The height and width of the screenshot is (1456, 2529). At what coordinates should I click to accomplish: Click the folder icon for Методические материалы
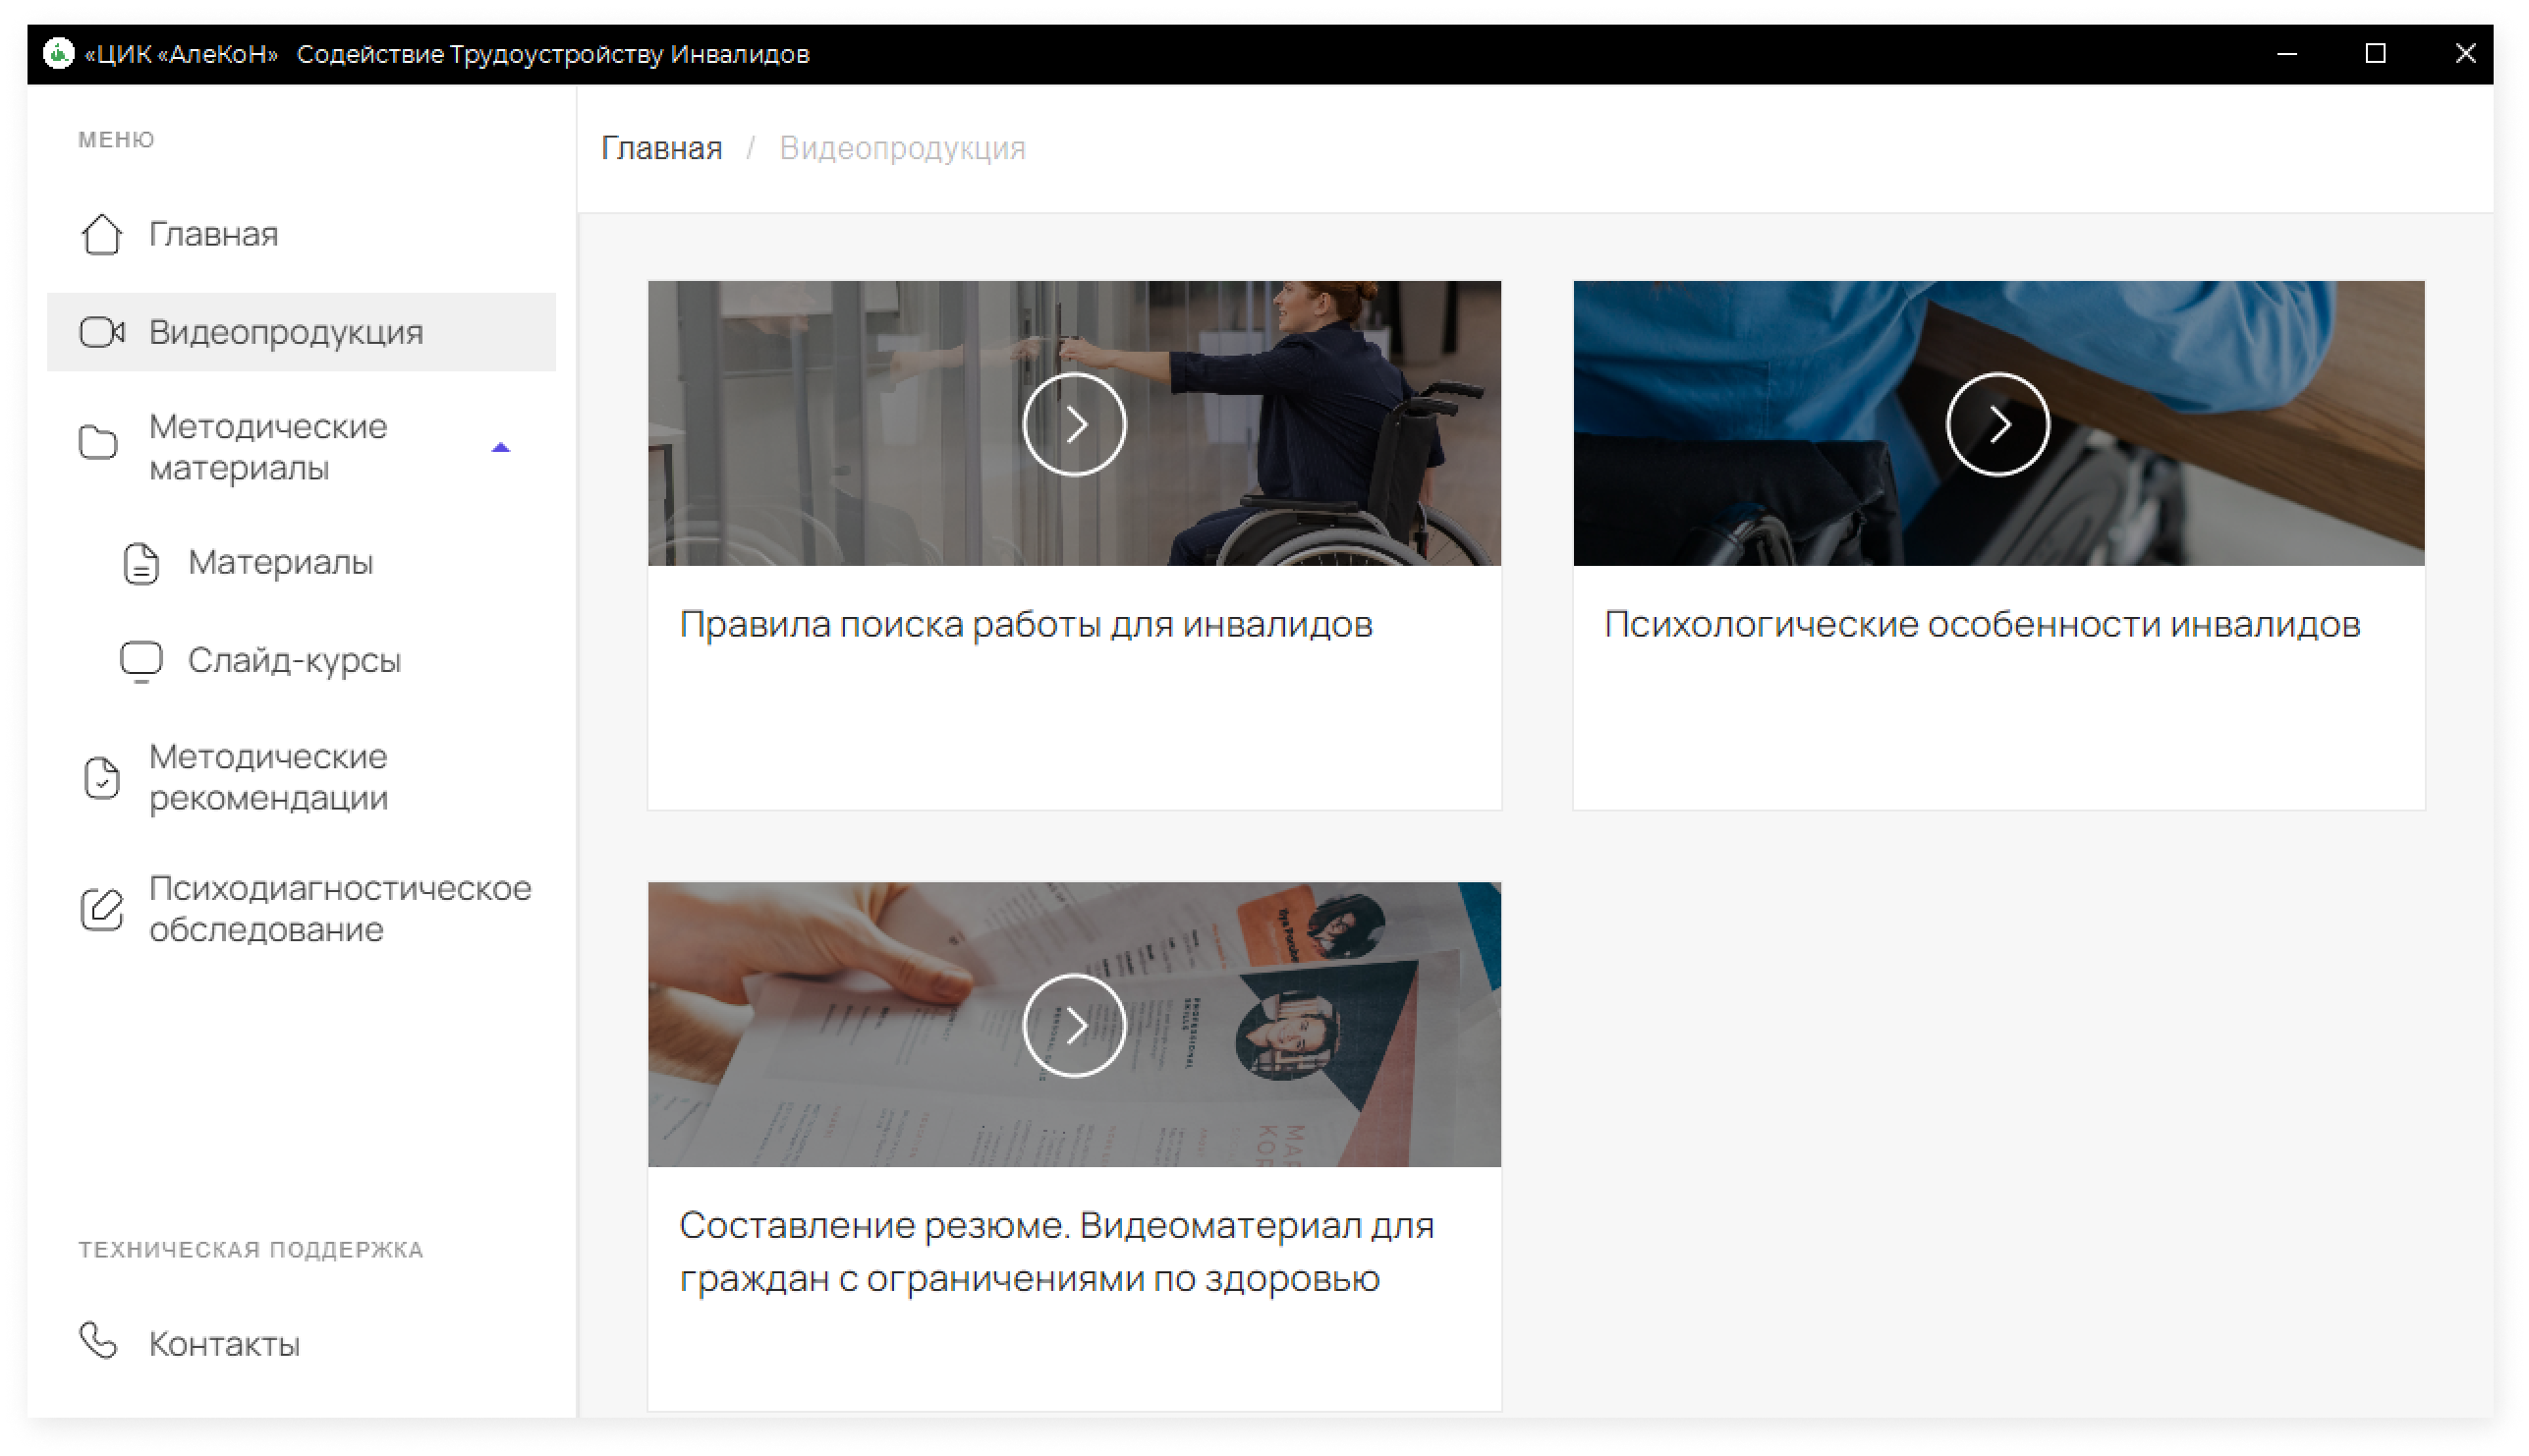[98, 443]
